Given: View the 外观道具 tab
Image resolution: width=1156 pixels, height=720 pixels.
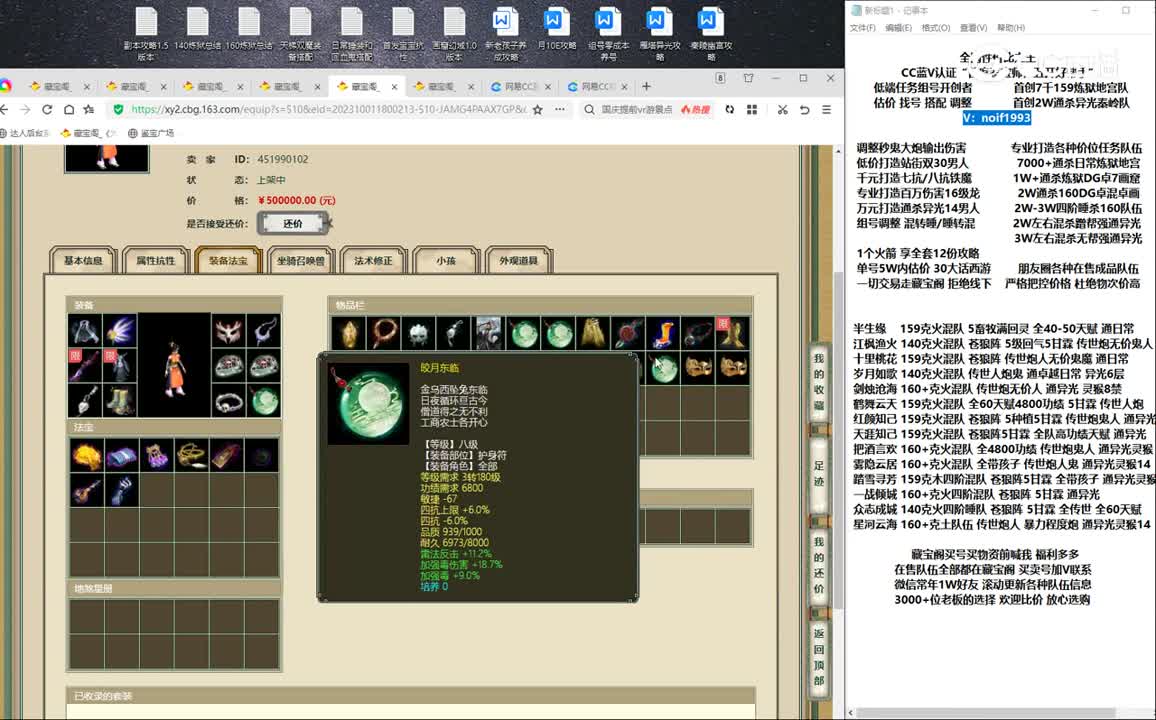Looking at the screenshot, I should [518, 261].
